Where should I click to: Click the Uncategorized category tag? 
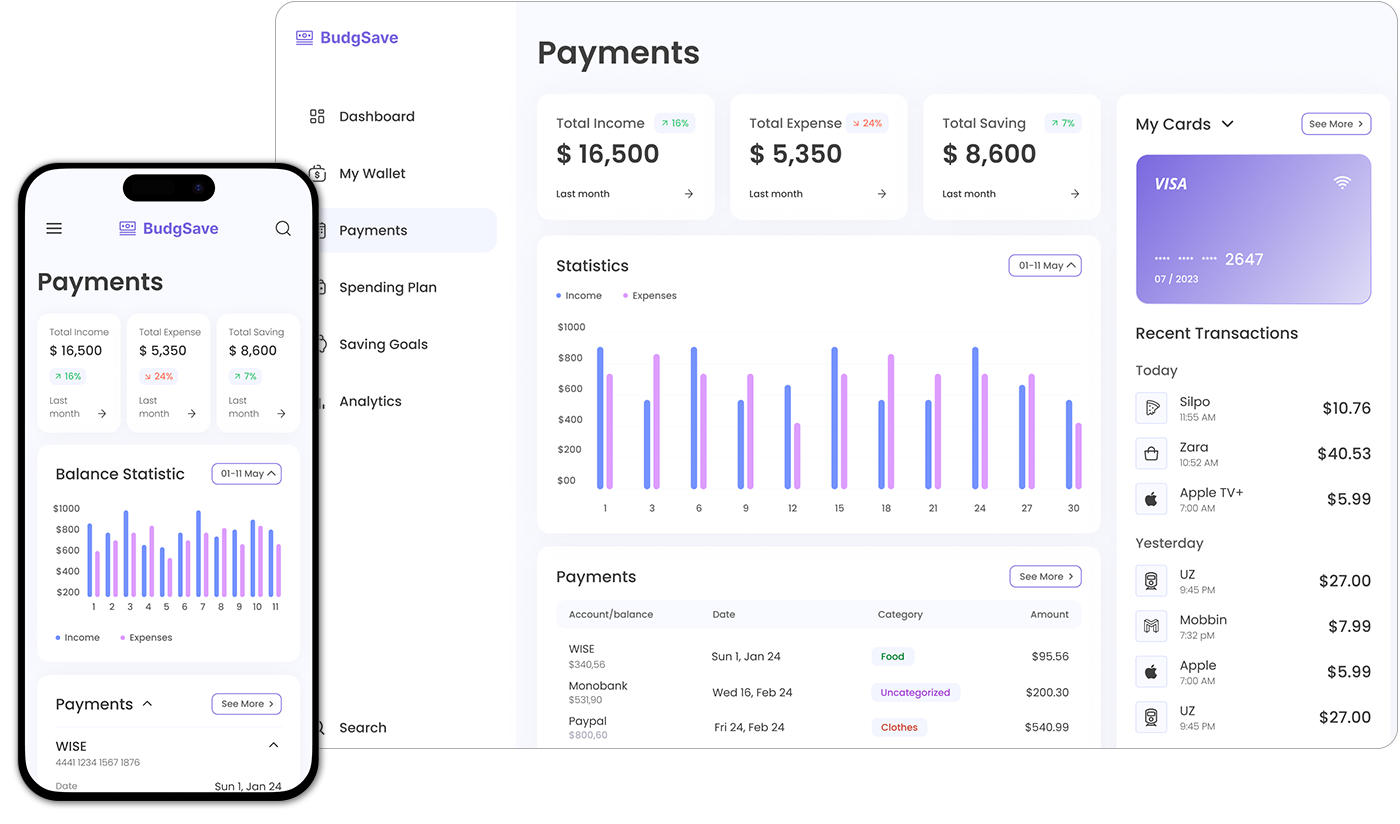915,692
